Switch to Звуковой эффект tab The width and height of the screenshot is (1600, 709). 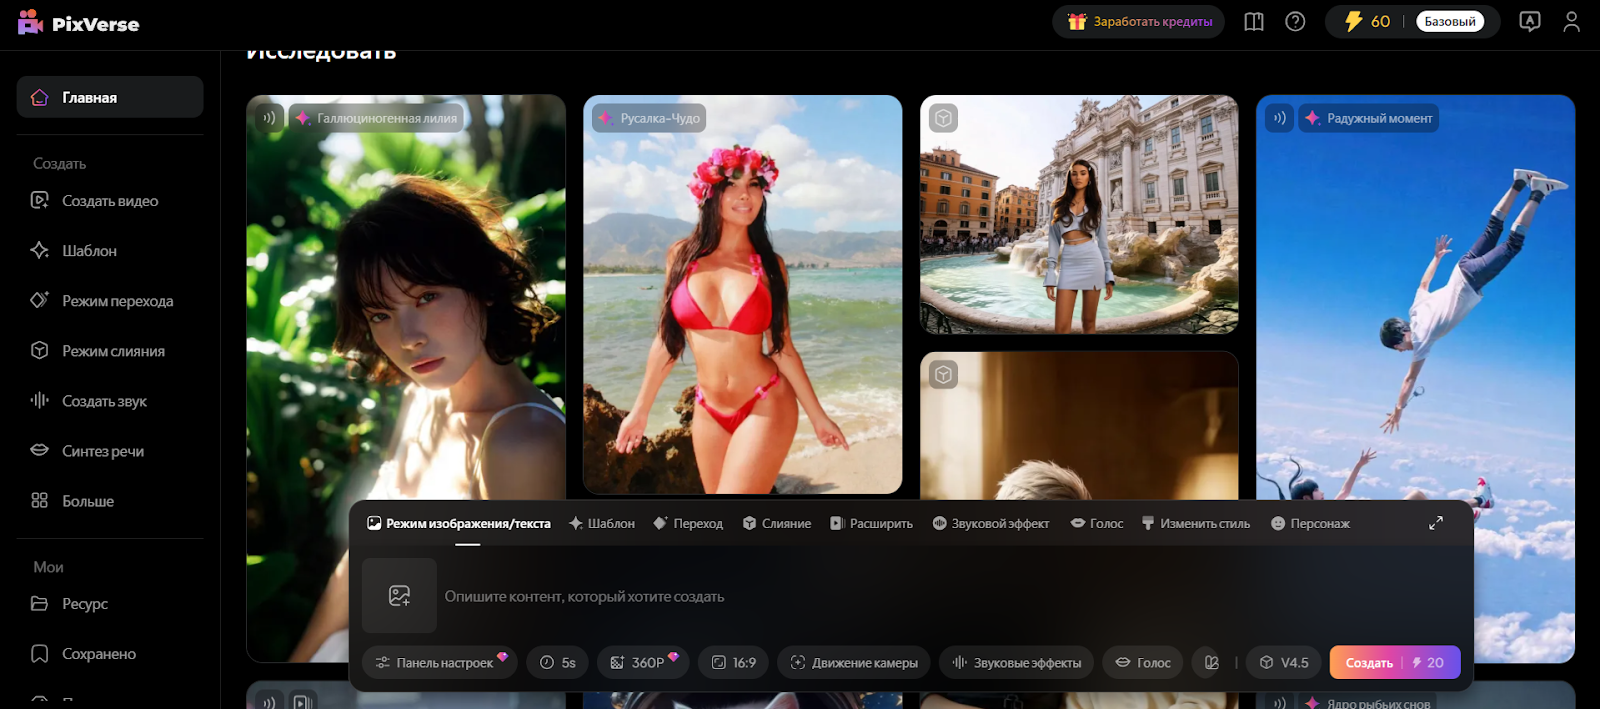click(x=991, y=523)
